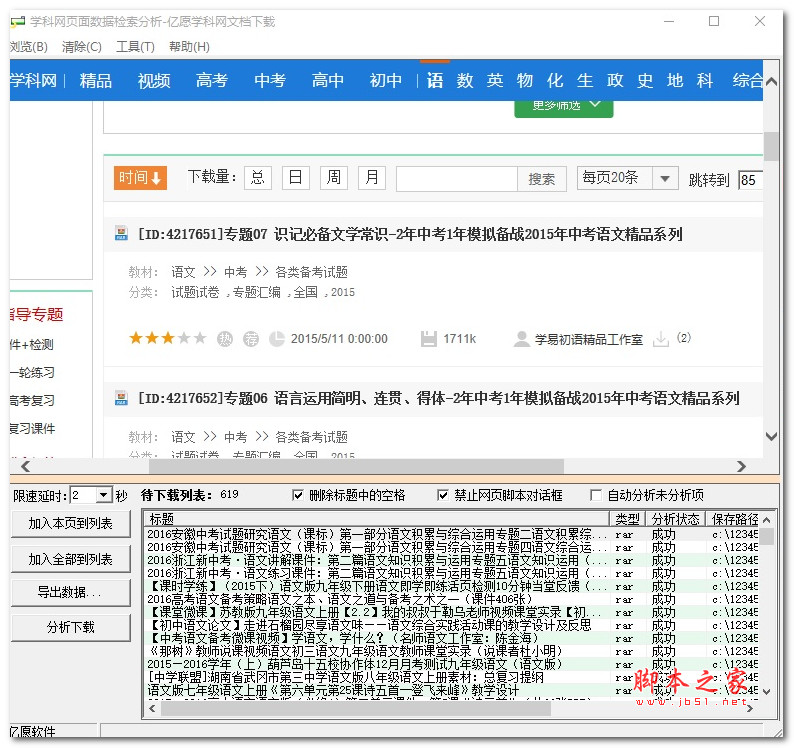794x748 pixels.
Task: Open the 浏览(B) menu
Action: pos(29,47)
